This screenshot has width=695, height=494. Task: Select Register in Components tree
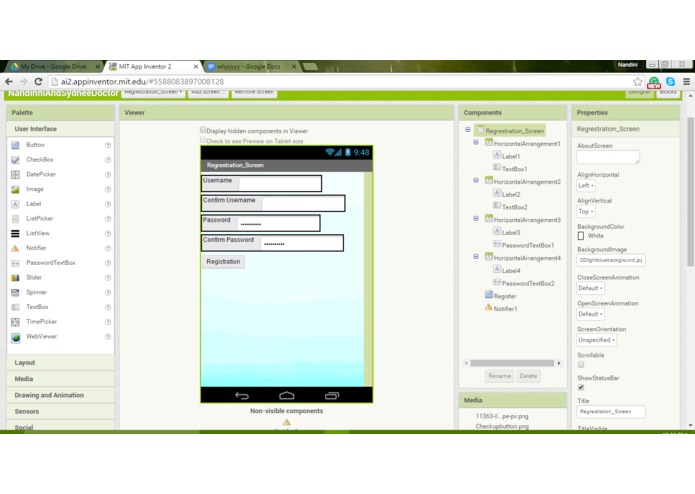(505, 296)
